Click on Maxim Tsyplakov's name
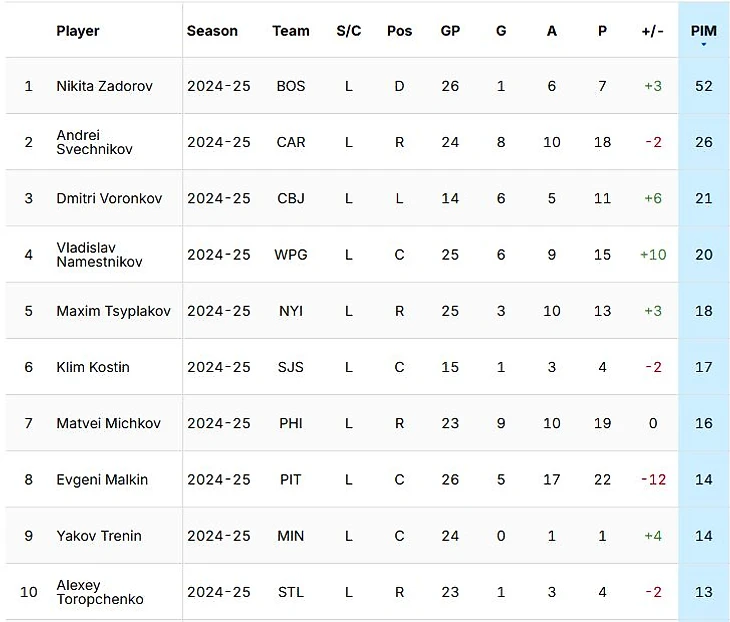The image size is (730, 622). coord(113,311)
